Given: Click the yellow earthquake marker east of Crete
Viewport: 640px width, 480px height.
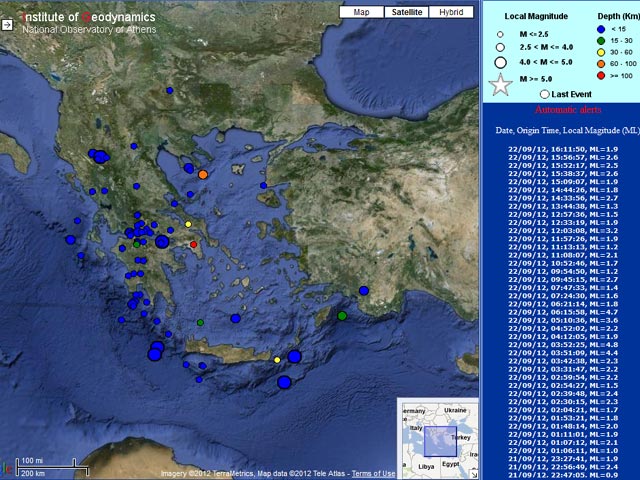Looking at the screenshot, I should click(x=277, y=360).
